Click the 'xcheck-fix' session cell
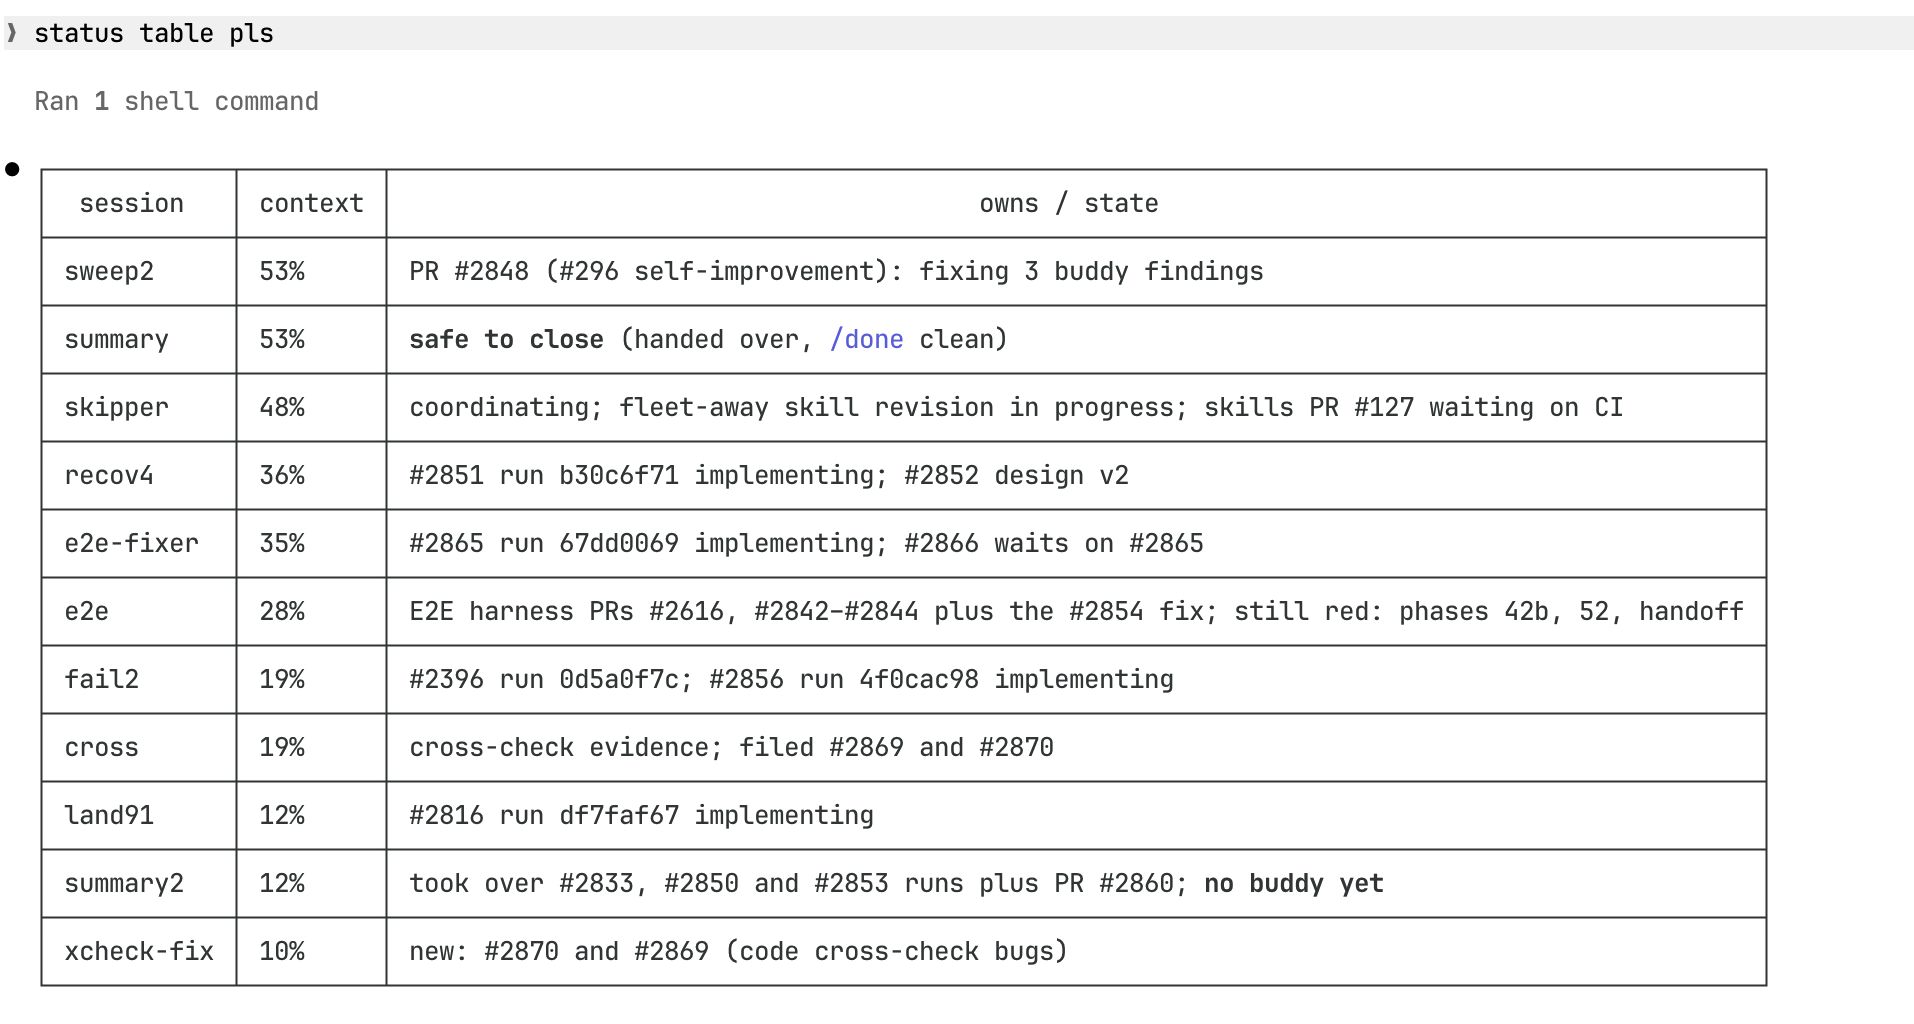This screenshot has height=1024, width=1914. pos(139,952)
